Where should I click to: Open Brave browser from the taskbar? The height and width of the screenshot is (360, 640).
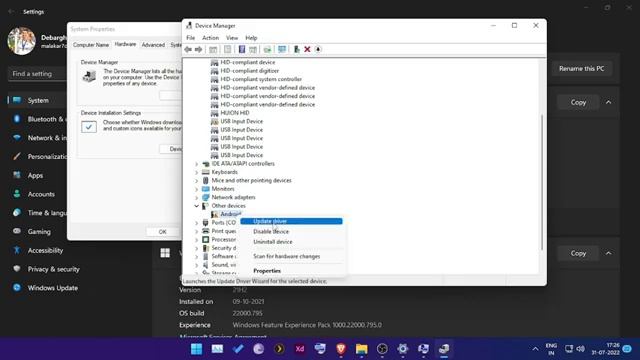[x=341, y=349]
